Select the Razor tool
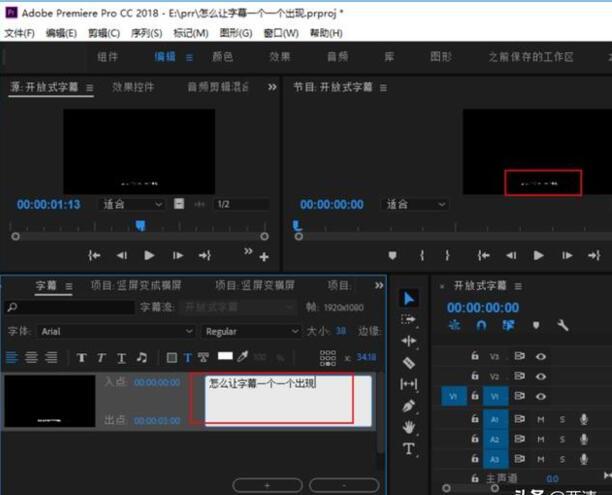 pyautogui.click(x=409, y=363)
